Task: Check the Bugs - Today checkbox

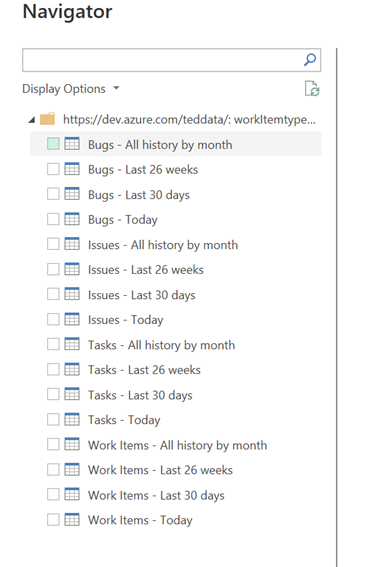Action: pos(53,219)
